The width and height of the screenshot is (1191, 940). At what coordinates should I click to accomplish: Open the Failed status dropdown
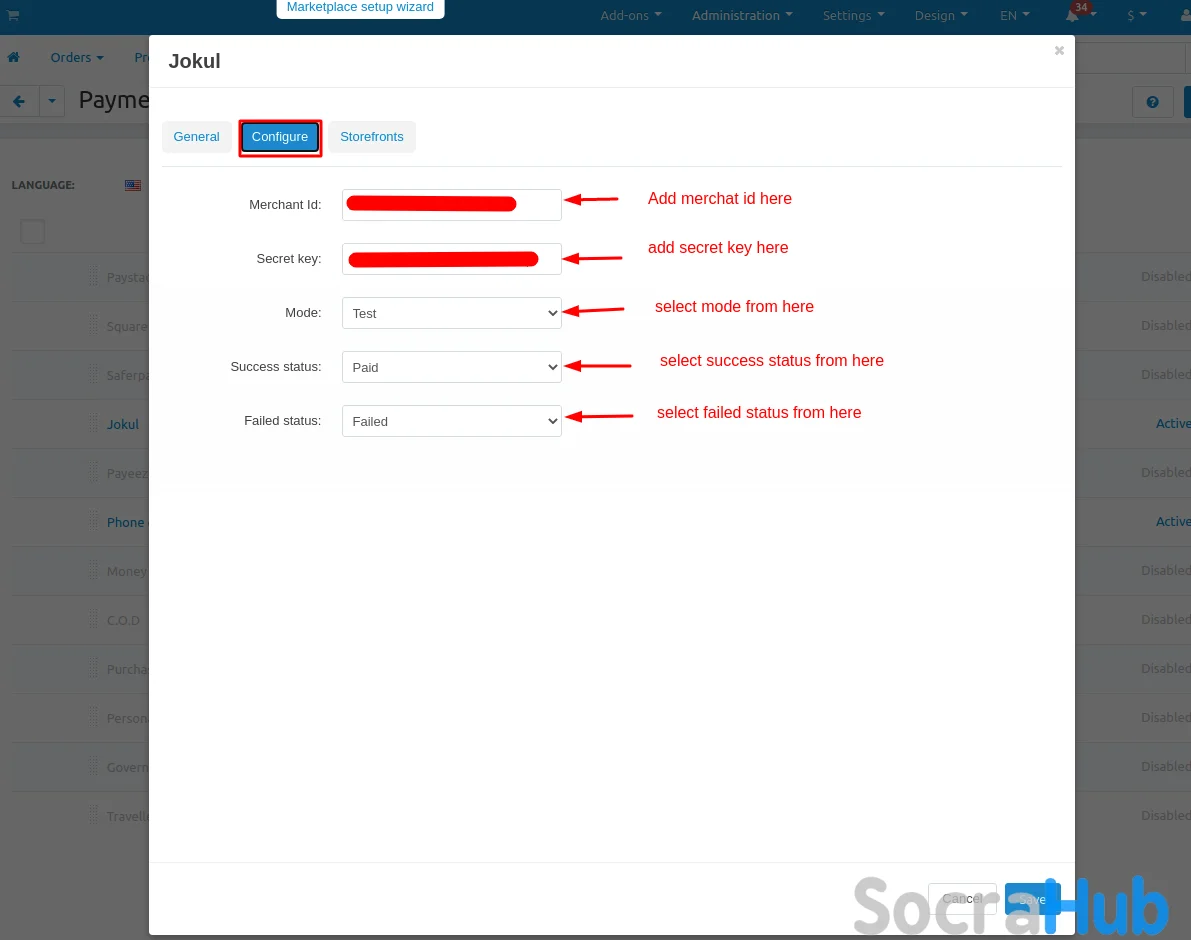[x=451, y=421]
